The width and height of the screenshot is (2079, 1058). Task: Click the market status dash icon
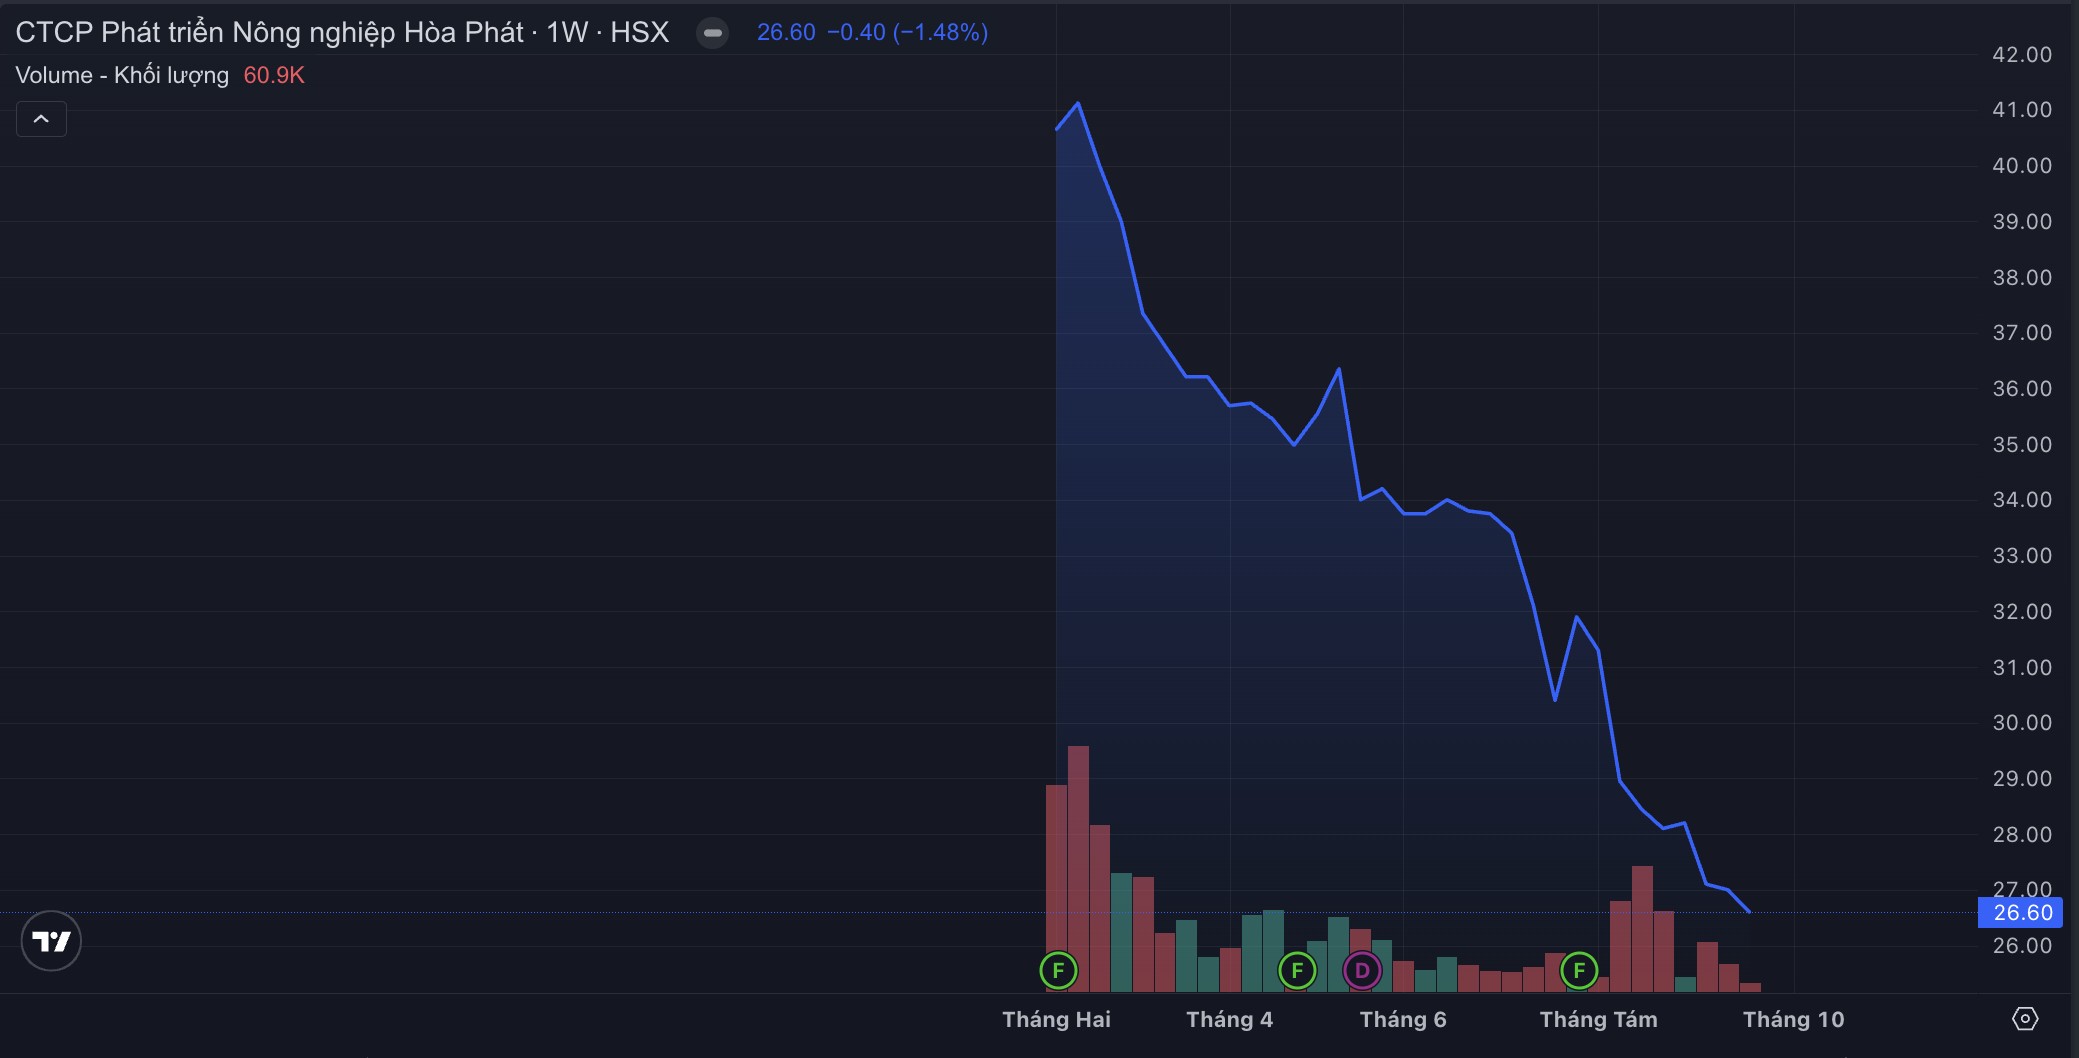pos(712,33)
